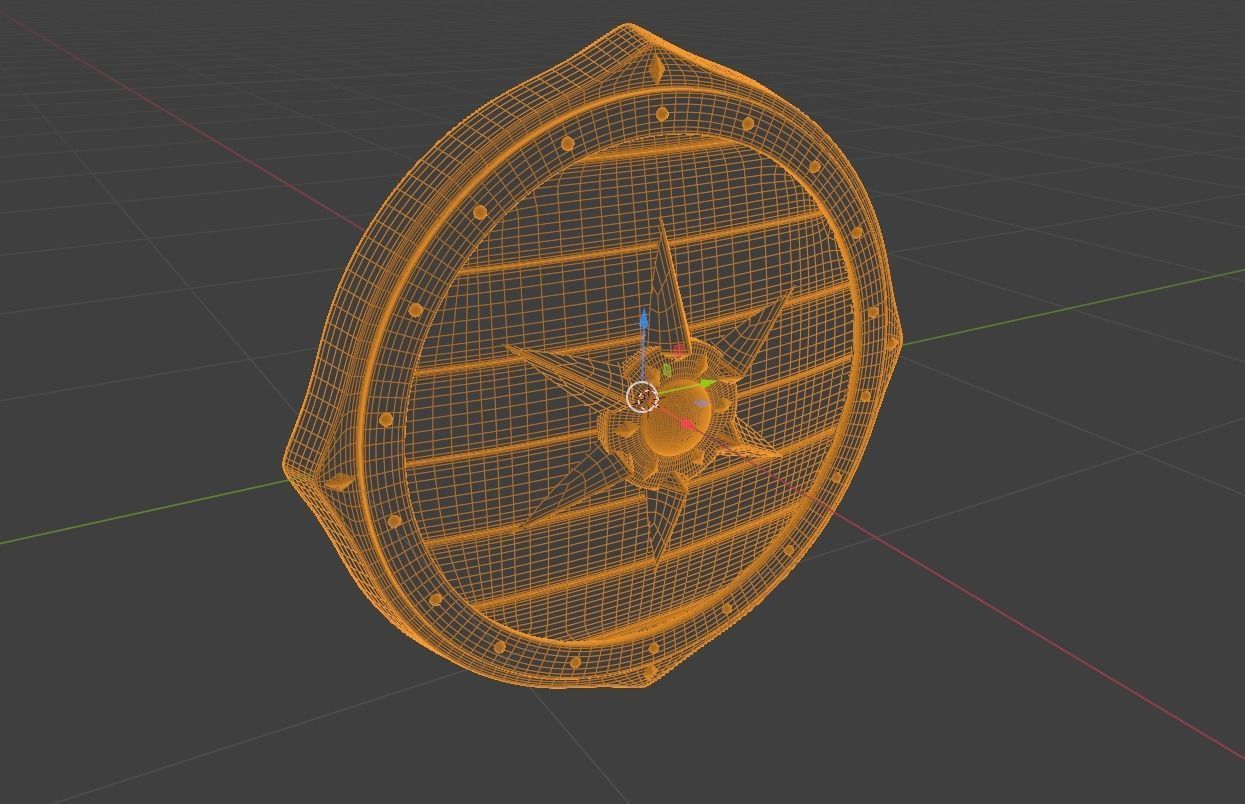This screenshot has height=804, width=1245.
Task: Click the blue plane handle of the gizmo
Action: point(701,404)
